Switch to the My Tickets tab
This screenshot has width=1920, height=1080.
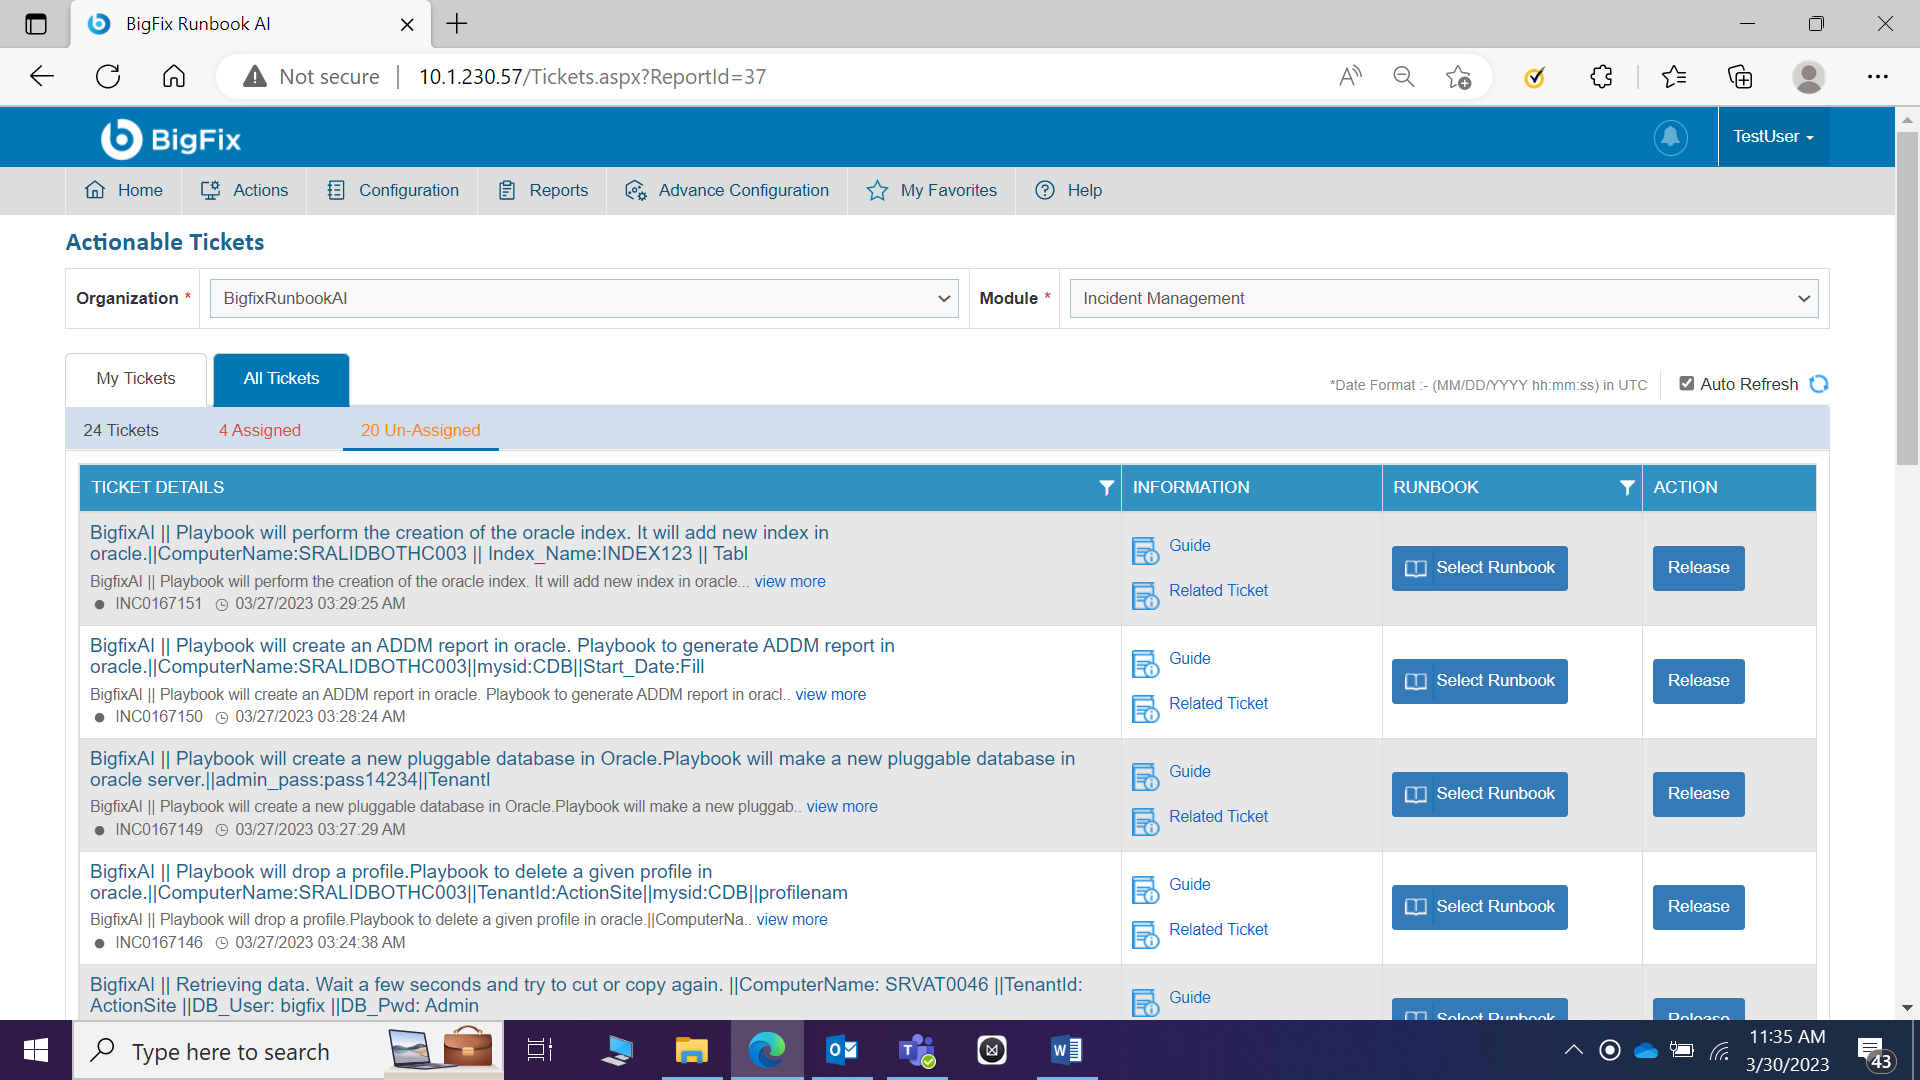[x=136, y=378]
